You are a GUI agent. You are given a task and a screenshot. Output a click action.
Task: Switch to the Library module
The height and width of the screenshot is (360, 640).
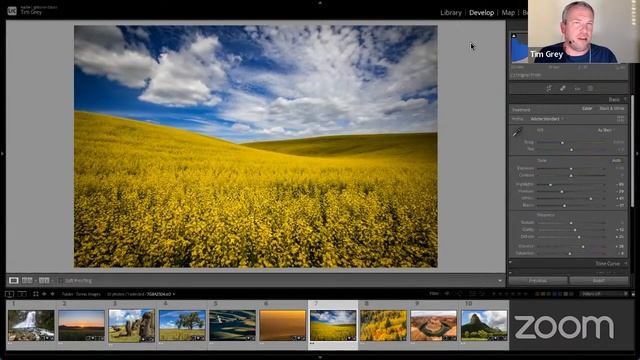point(451,13)
